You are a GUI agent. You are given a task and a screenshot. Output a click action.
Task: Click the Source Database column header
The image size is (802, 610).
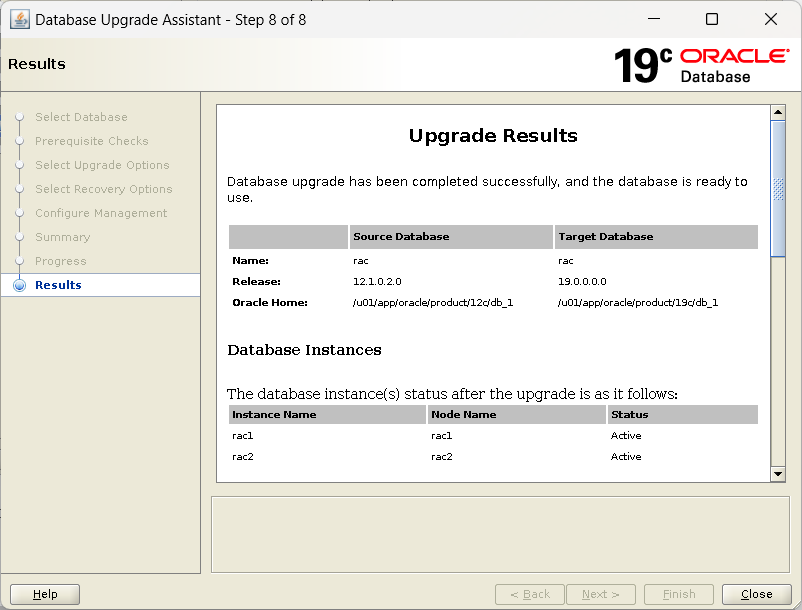(451, 237)
